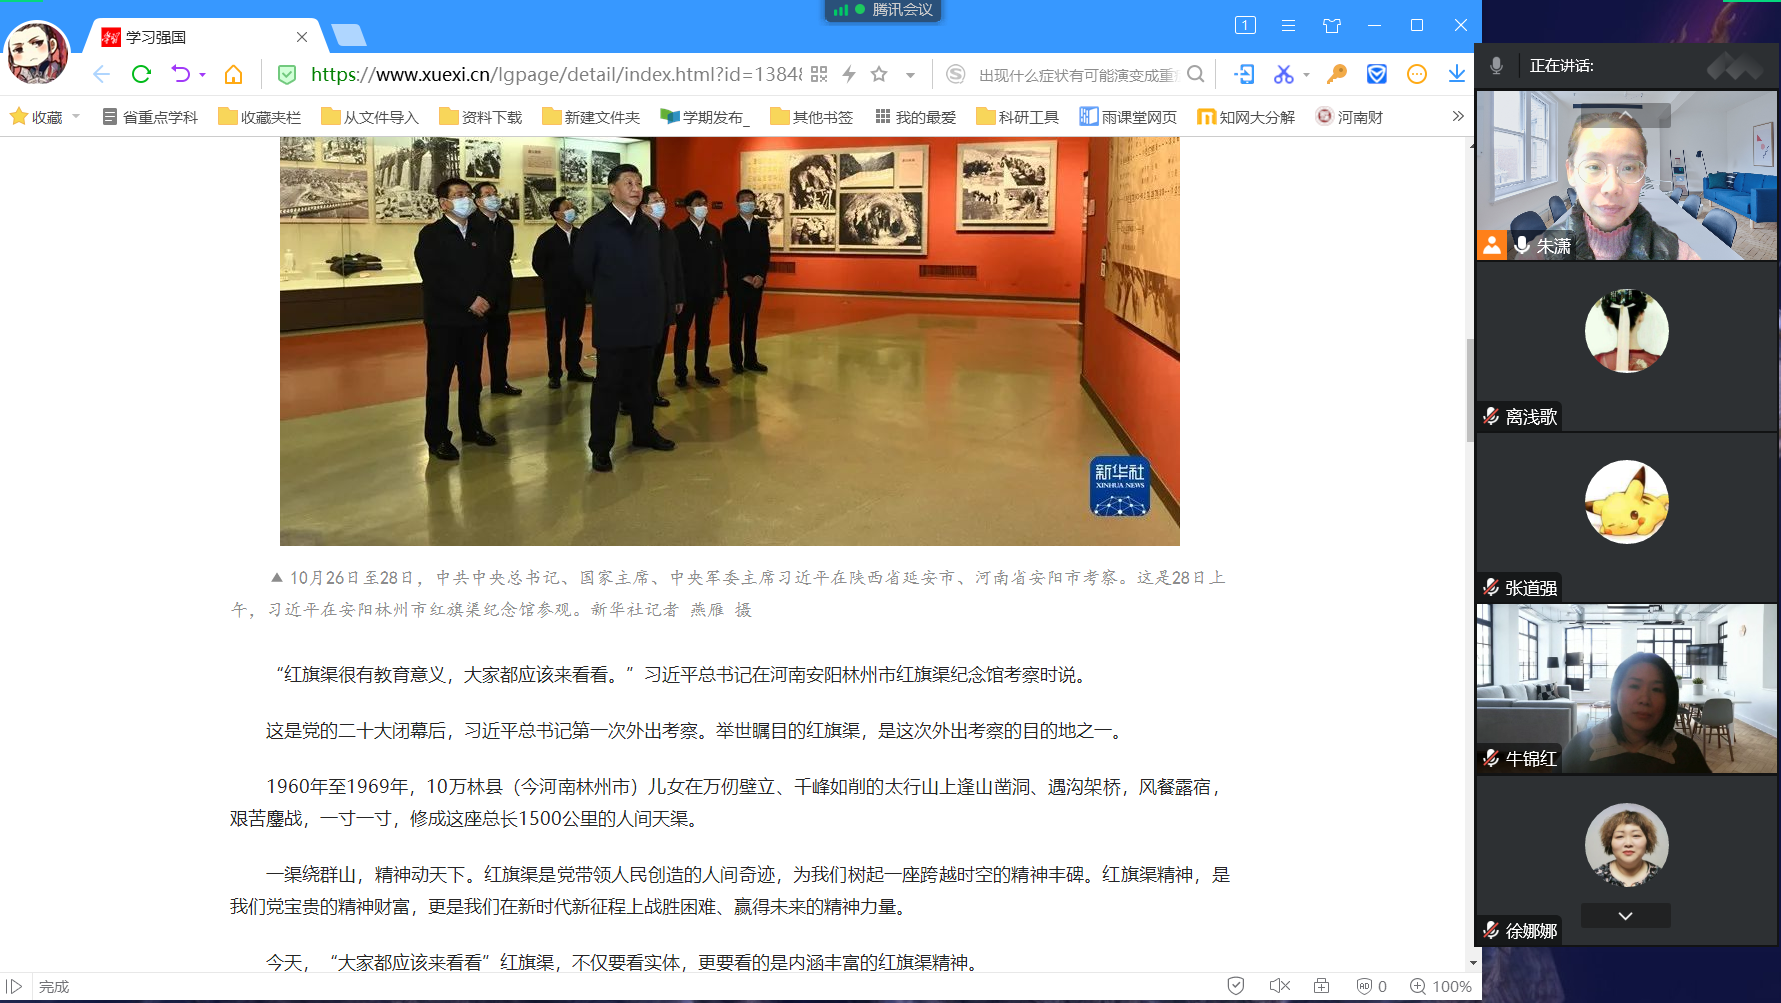
Task: Toggle page sound mute in status bar
Action: [x=1279, y=986]
